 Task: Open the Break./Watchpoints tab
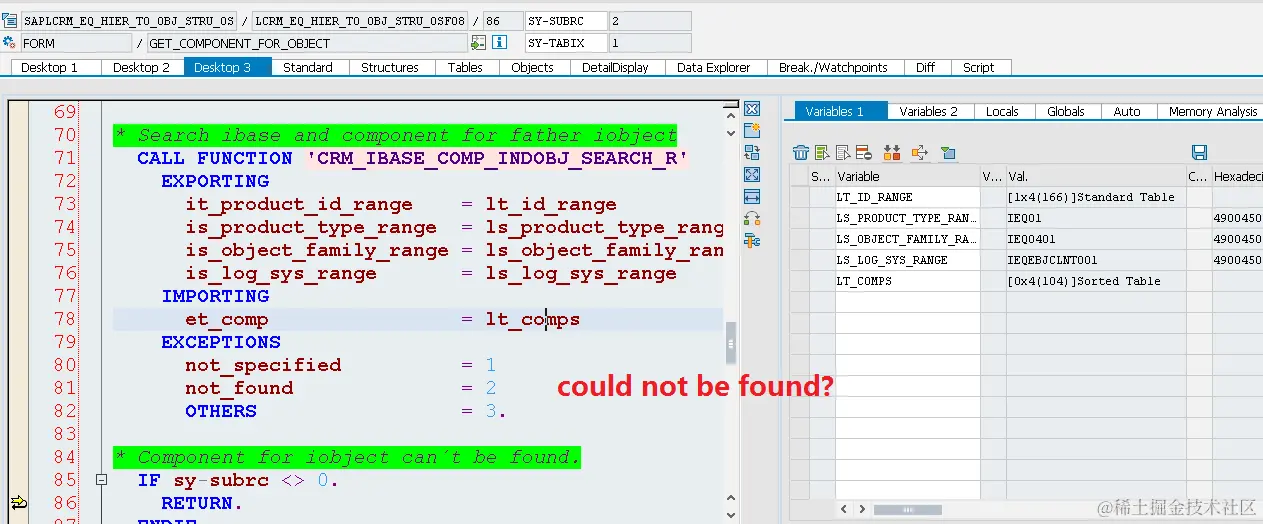click(x=834, y=67)
